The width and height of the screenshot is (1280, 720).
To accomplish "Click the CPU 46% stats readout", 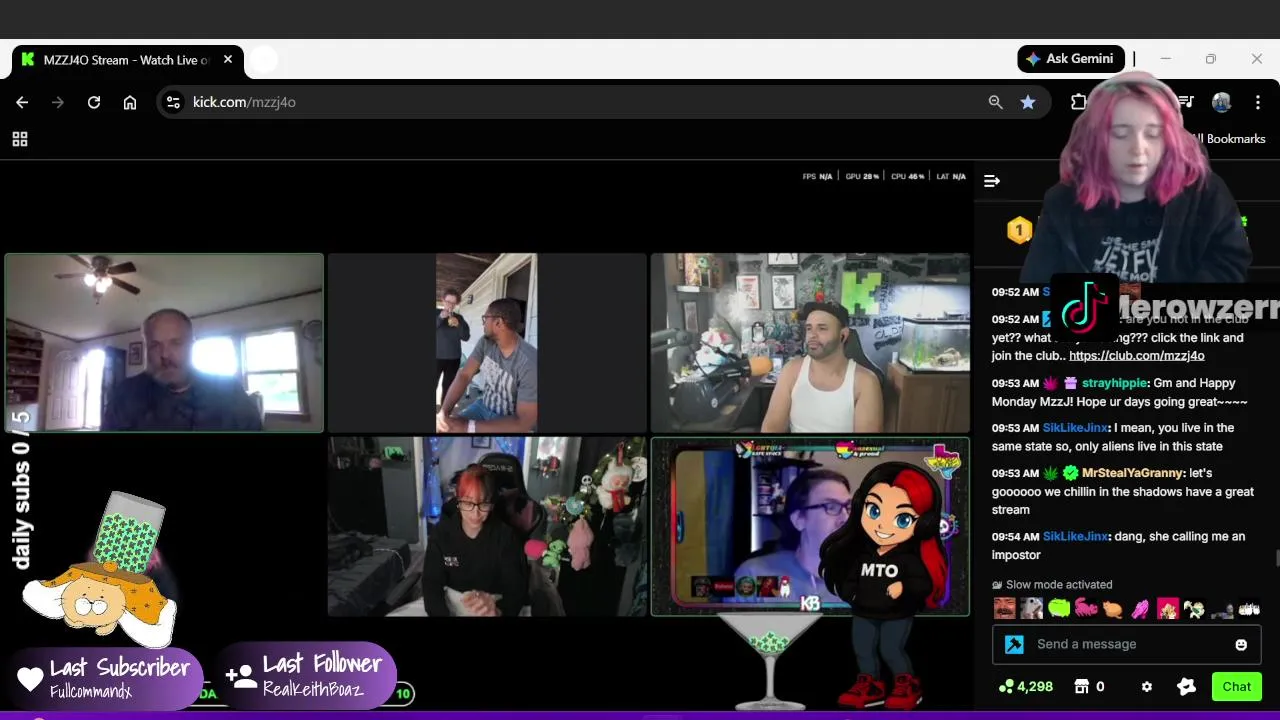I will (908, 177).
